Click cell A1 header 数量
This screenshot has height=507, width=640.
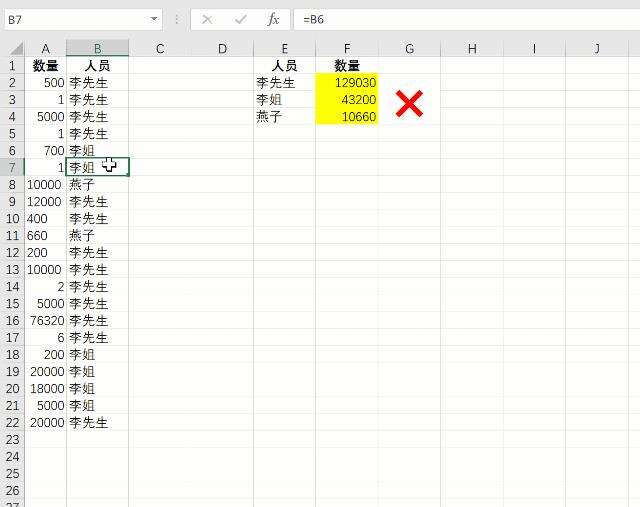(46, 65)
